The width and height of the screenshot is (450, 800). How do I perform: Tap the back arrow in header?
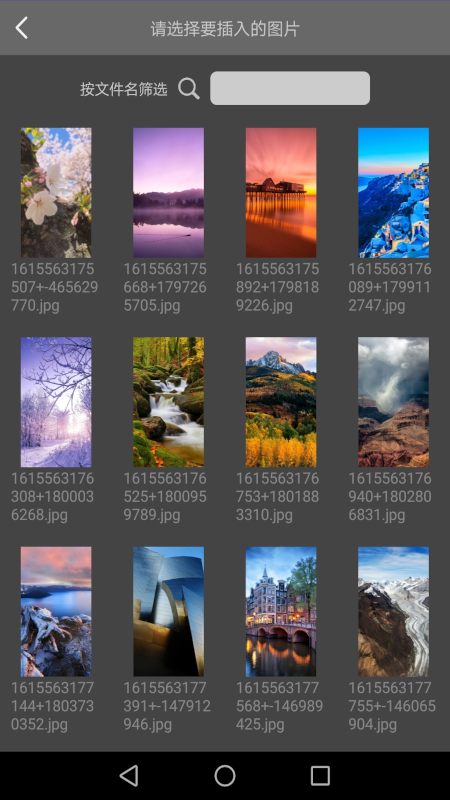(x=21, y=28)
